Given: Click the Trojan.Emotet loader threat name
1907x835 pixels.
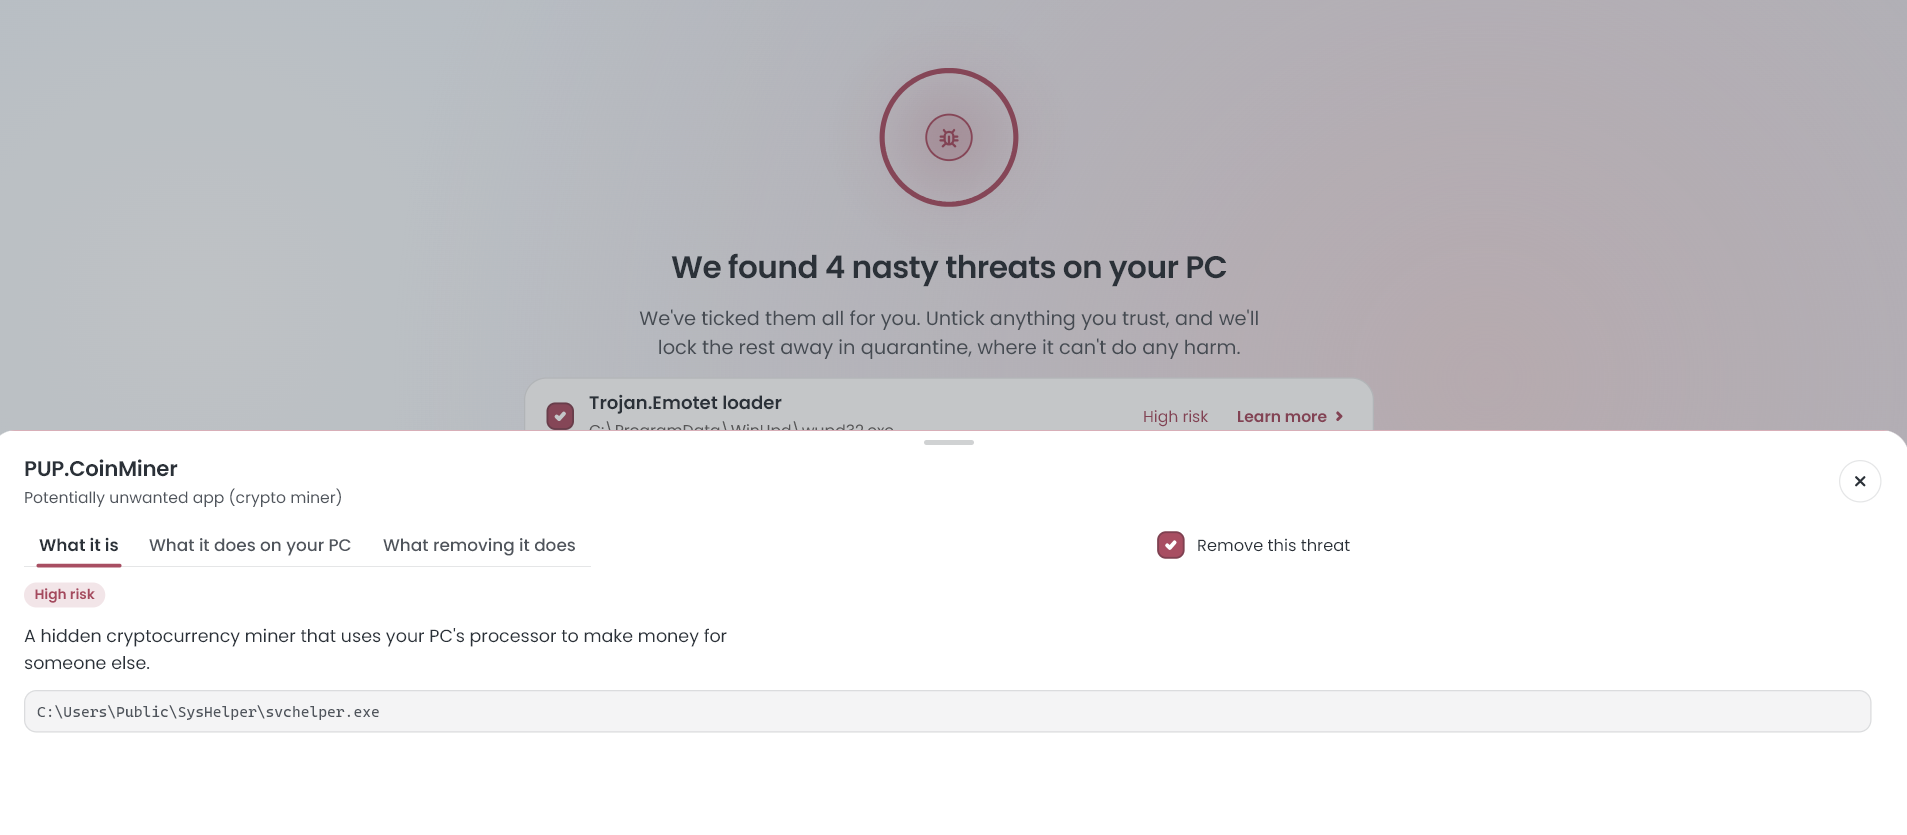Looking at the screenshot, I should (685, 402).
